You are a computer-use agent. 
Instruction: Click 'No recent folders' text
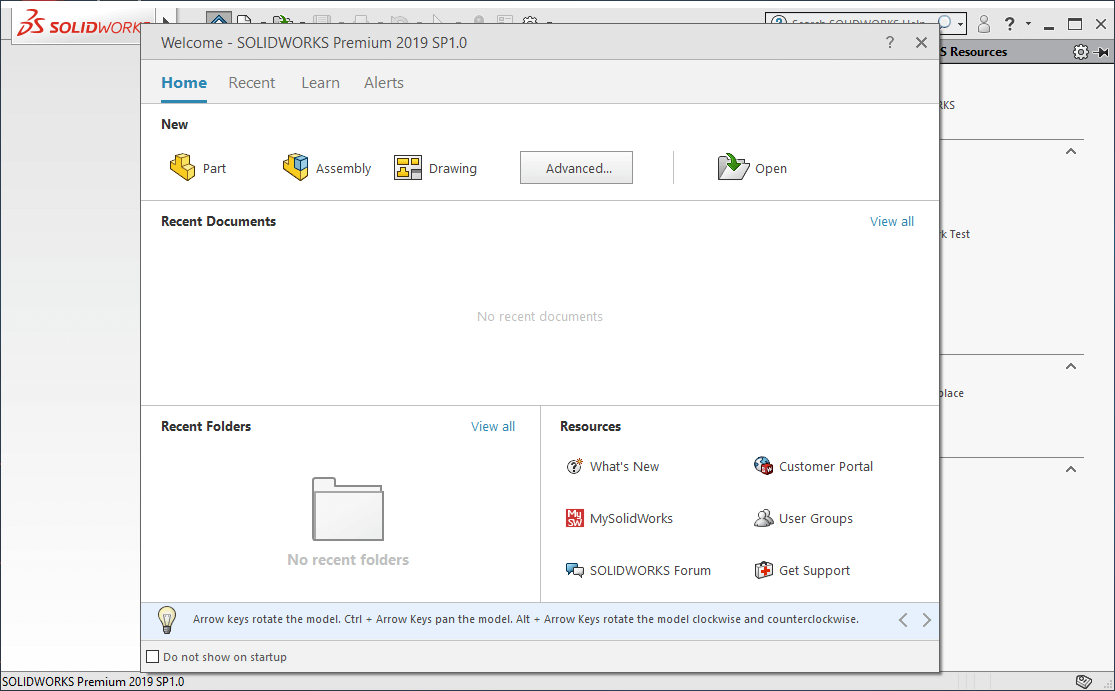point(348,559)
